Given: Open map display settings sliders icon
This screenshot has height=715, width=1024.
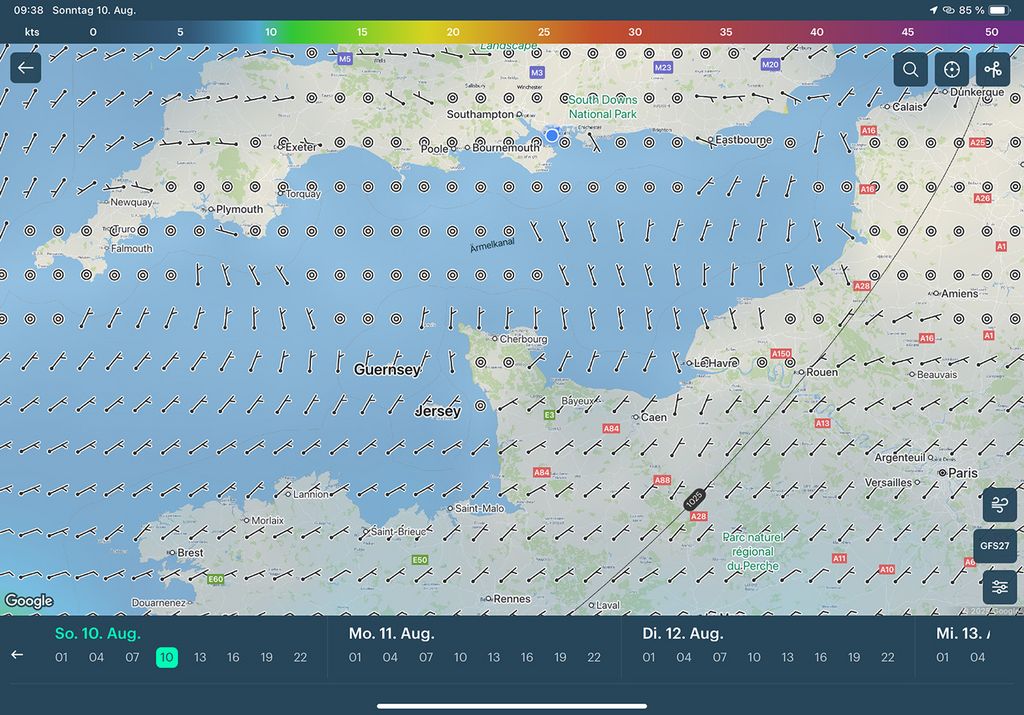Looking at the screenshot, I should (x=999, y=587).
